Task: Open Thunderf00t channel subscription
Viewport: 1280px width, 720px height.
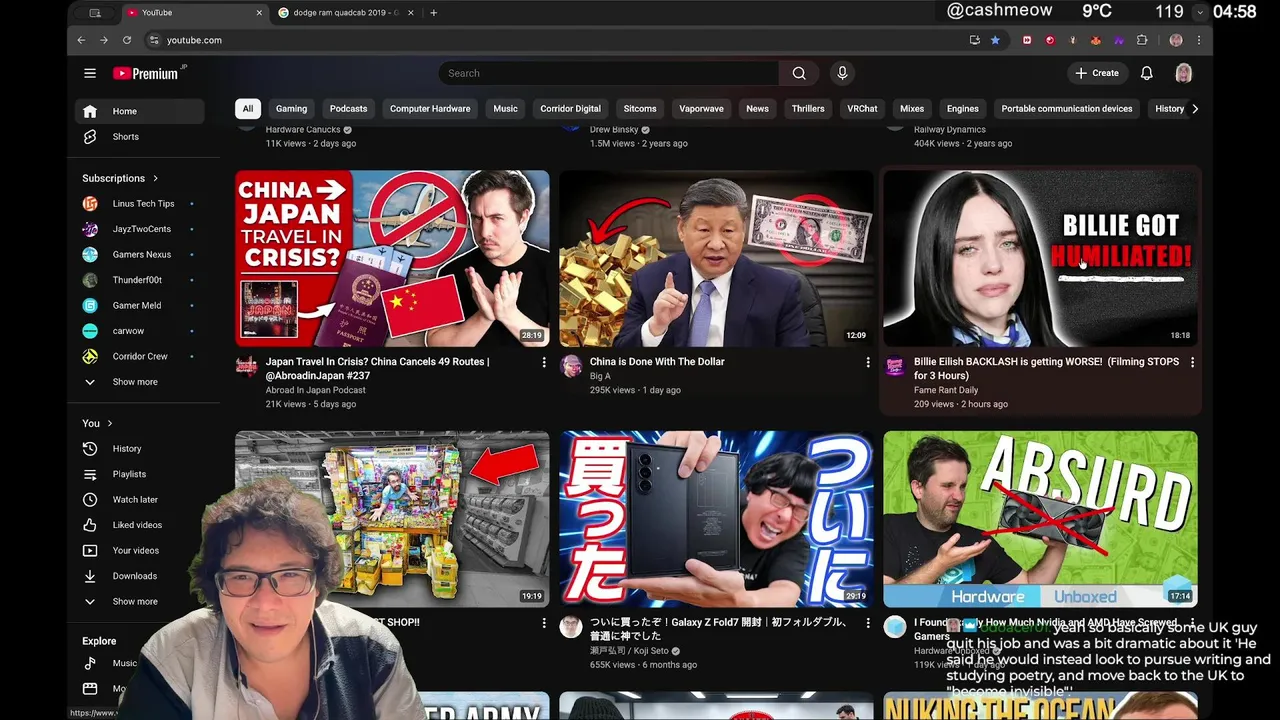Action: (139, 280)
